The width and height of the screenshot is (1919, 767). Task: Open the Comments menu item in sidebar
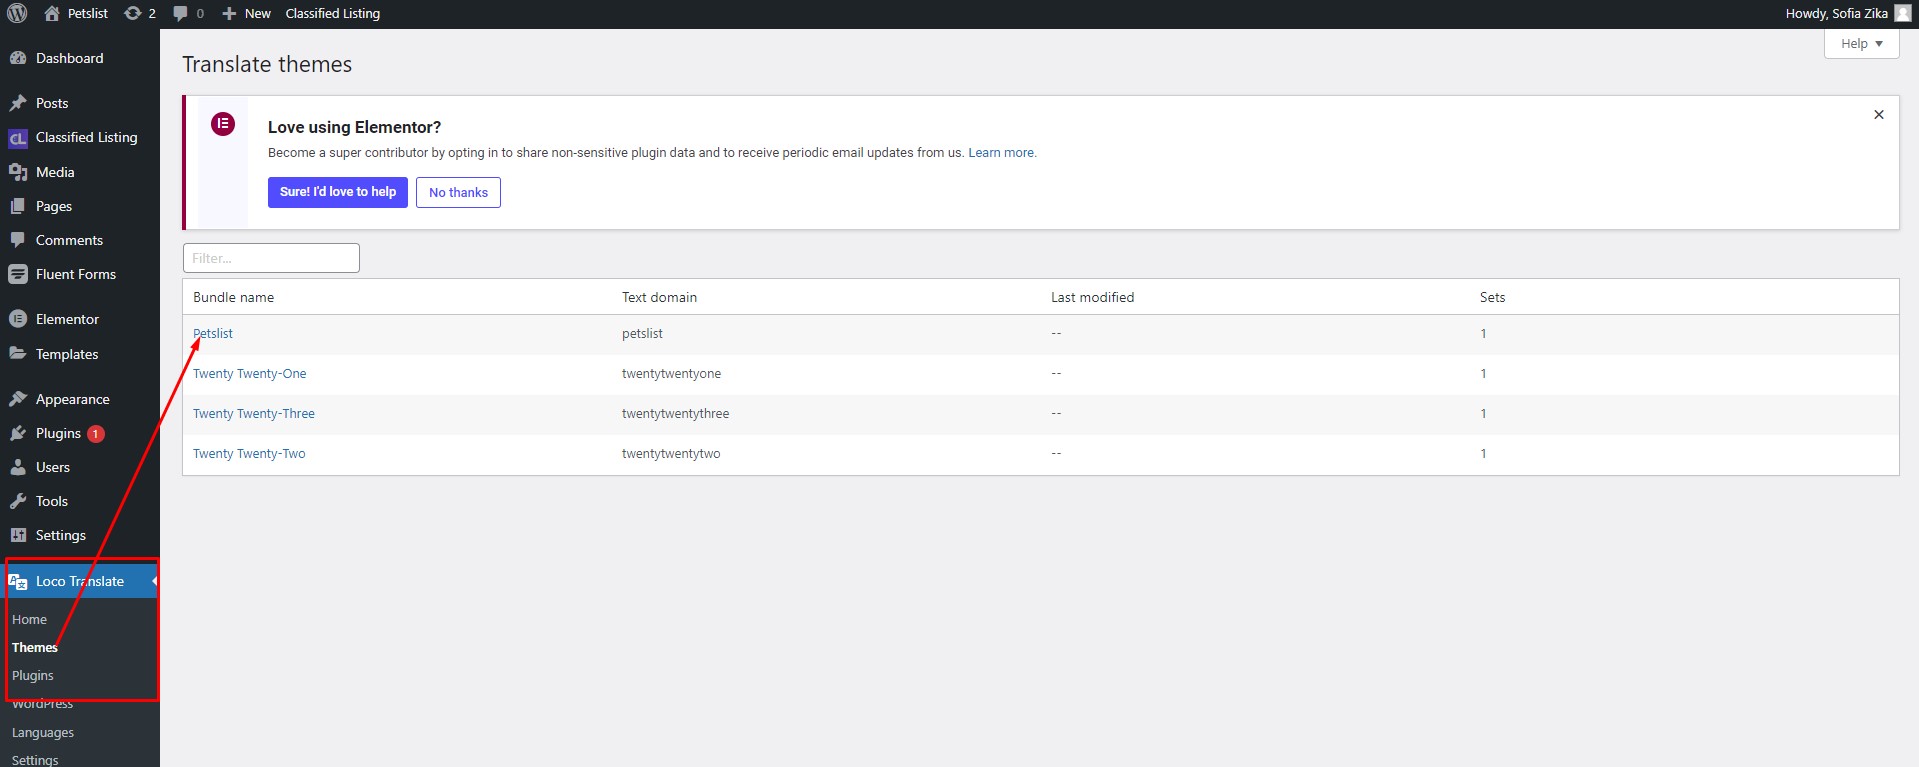69,240
